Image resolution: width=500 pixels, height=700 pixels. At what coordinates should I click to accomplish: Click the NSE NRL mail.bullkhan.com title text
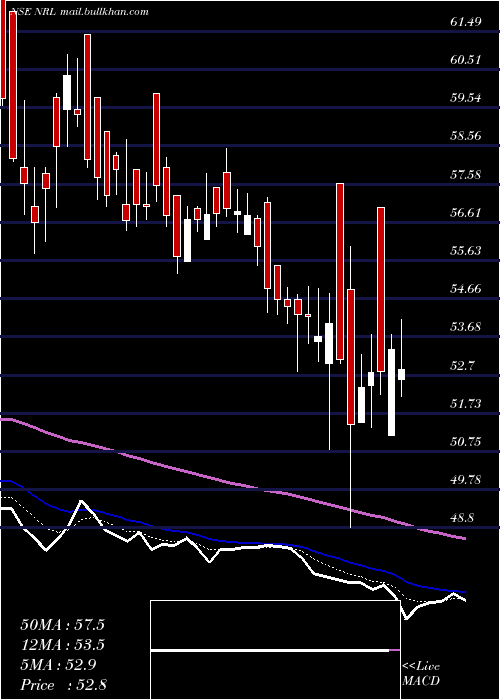point(78,12)
